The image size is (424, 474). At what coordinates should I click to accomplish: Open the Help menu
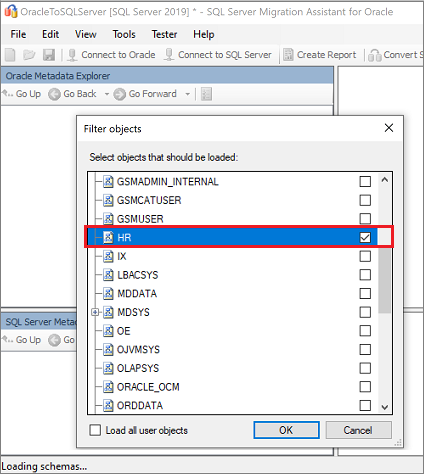coord(204,34)
